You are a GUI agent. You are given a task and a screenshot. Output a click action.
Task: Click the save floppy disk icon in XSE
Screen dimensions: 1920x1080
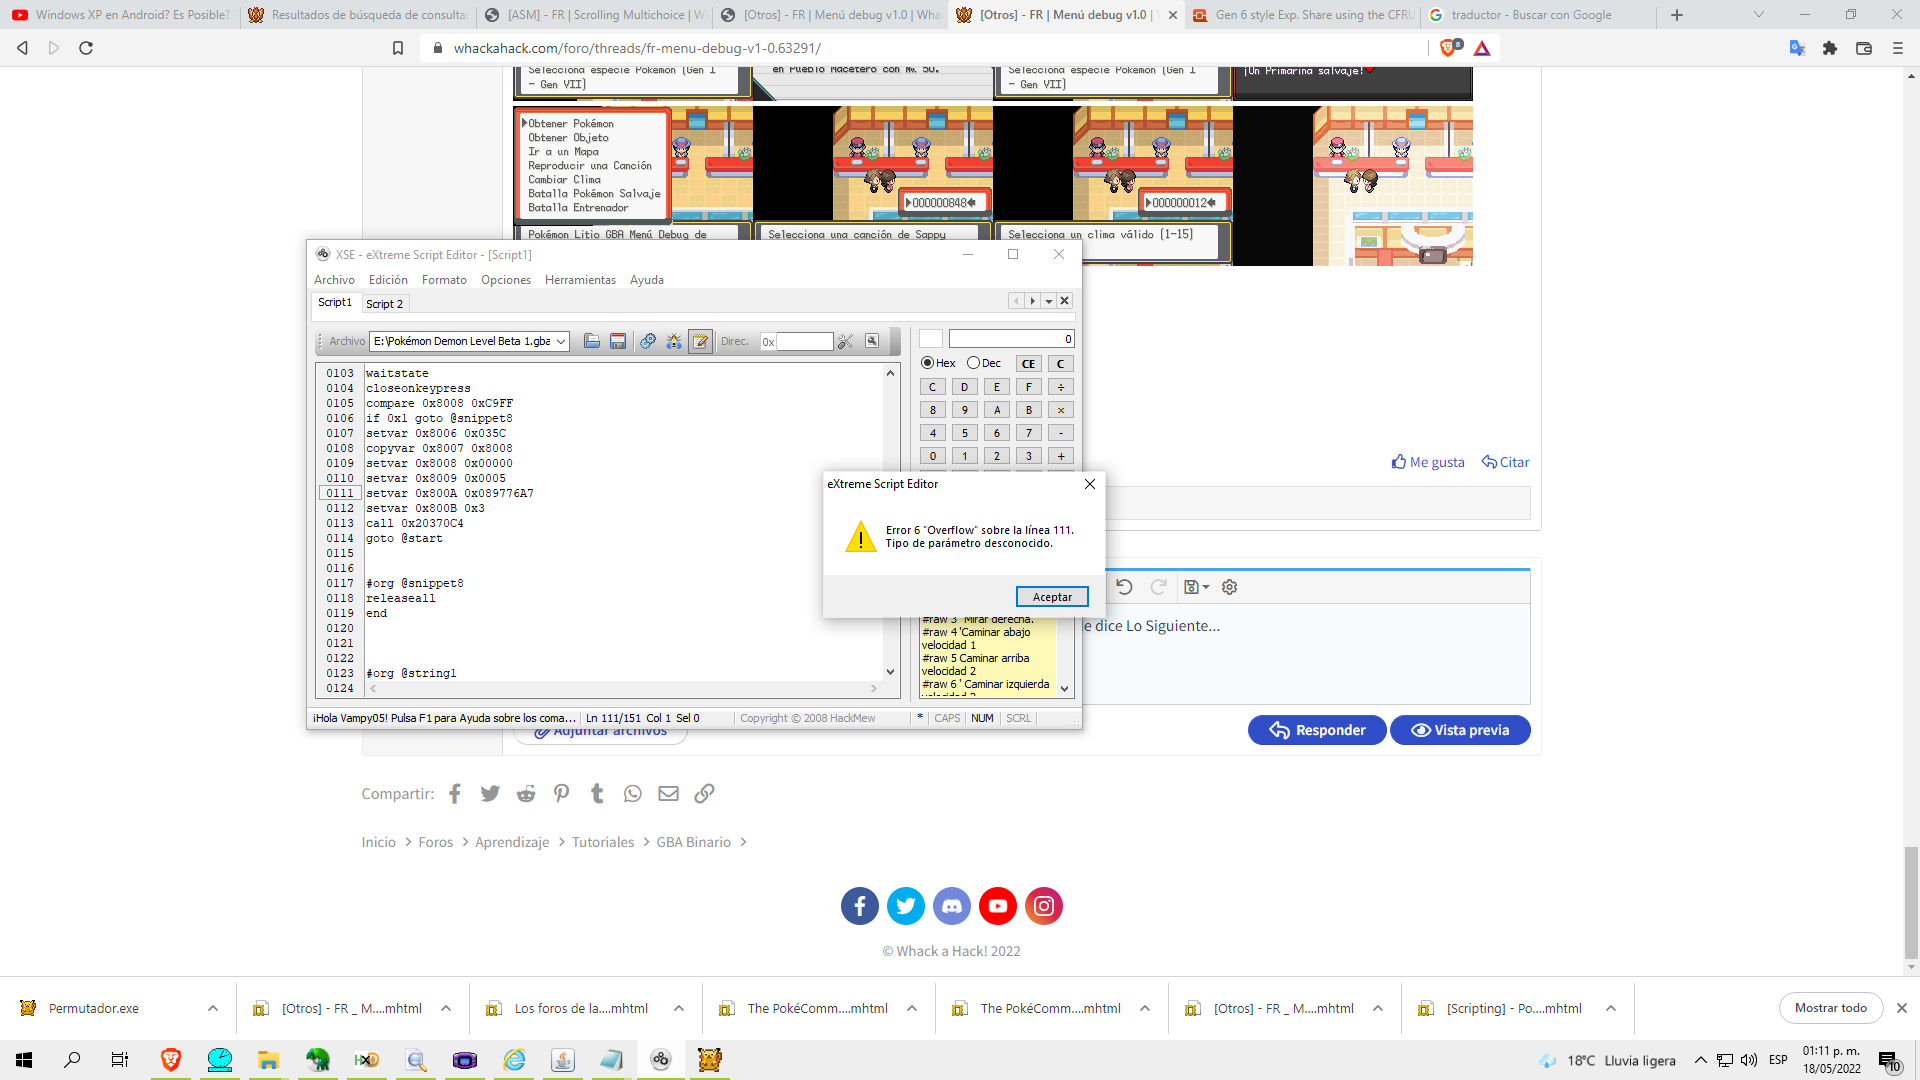[x=618, y=341]
